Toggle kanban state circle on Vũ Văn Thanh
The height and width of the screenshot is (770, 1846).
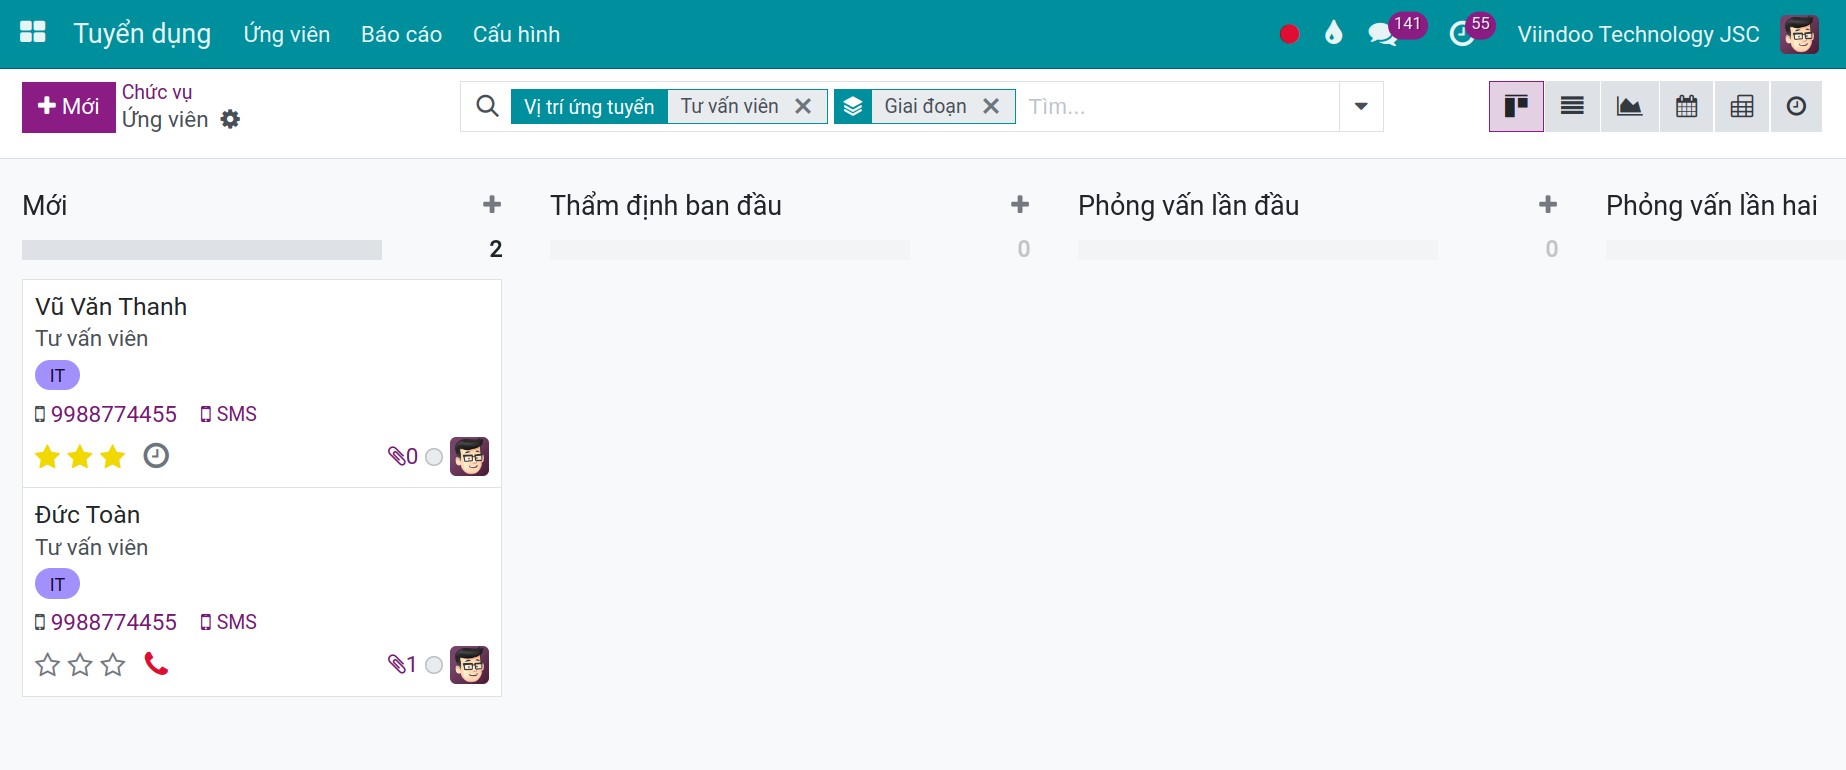coord(434,457)
